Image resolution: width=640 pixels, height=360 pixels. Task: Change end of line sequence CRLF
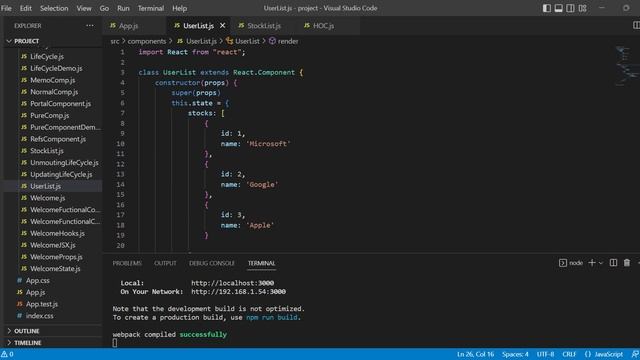[x=569, y=354]
